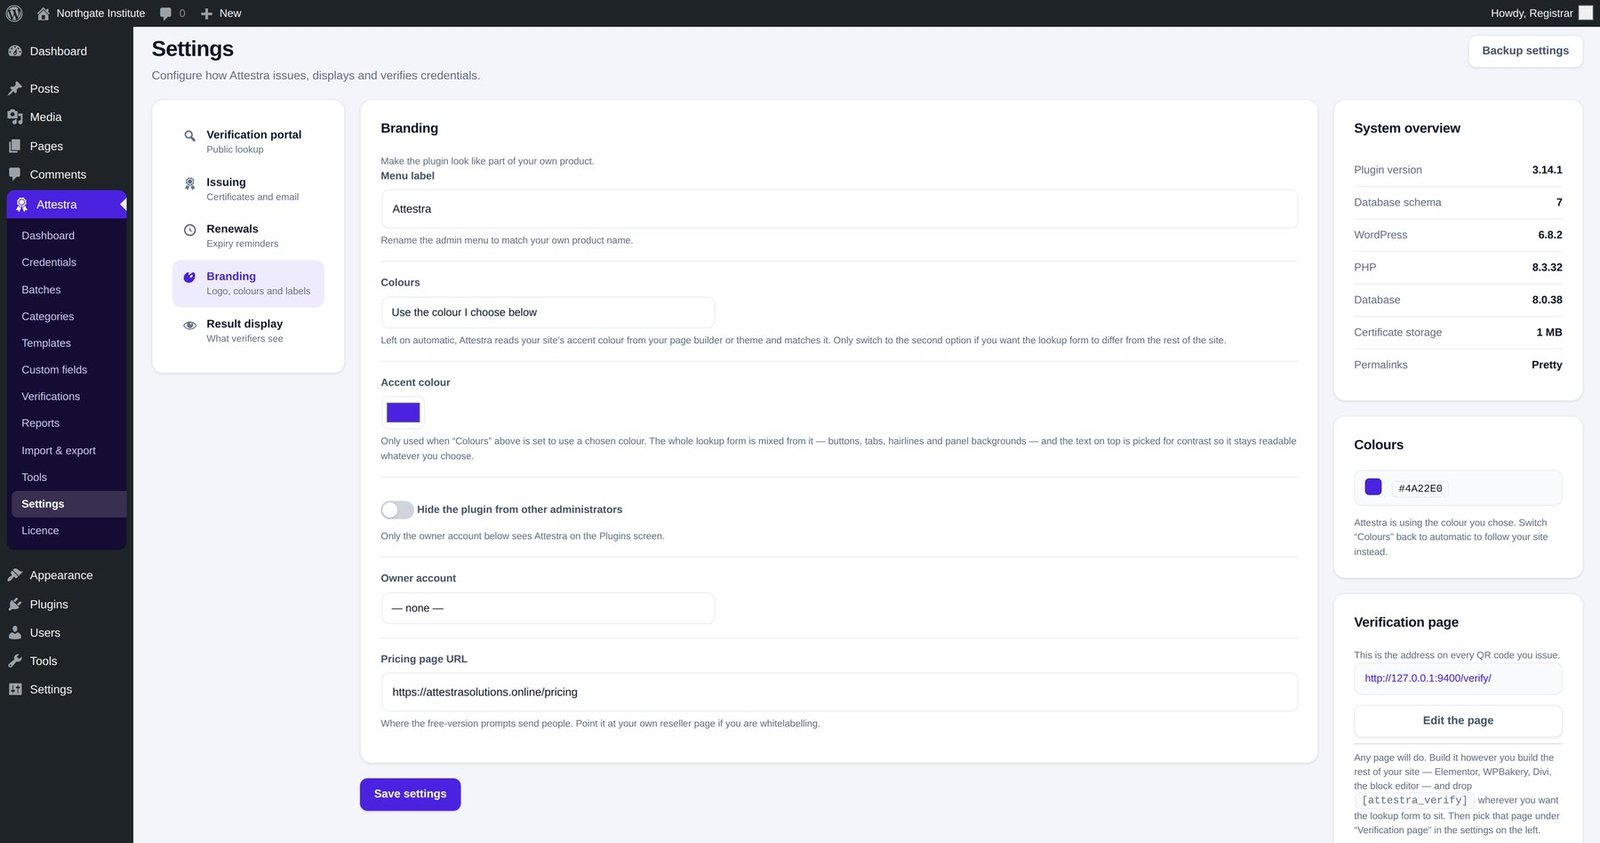Open the Owner account dropdown

[x=548, y=608]
